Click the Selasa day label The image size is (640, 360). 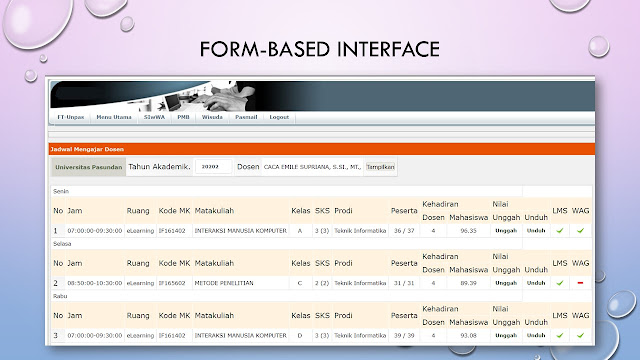tap(62, 244)
